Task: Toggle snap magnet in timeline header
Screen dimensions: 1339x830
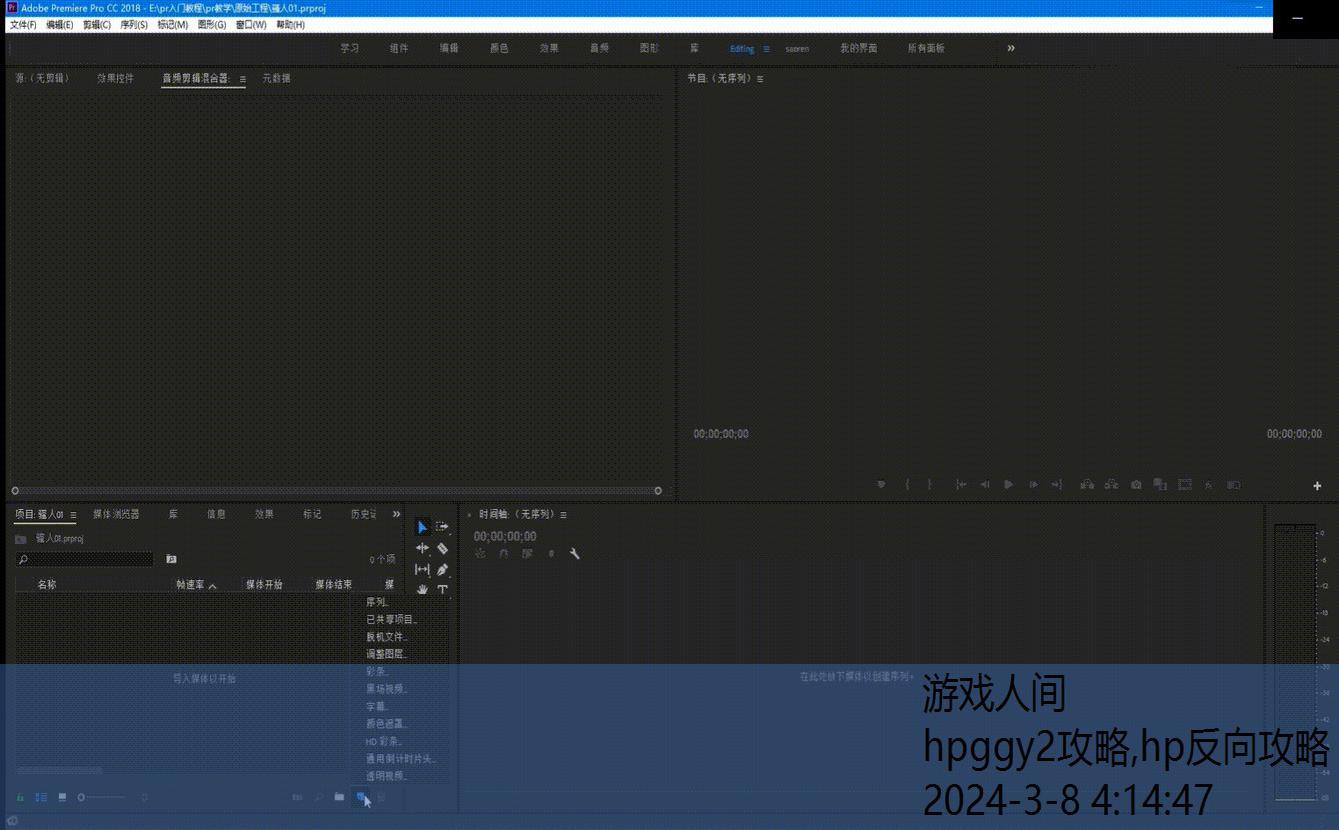Action: [503, 553]
